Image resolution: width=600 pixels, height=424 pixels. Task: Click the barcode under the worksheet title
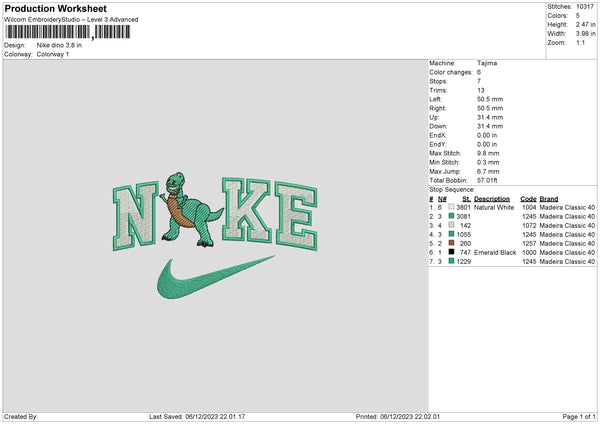pos(68,32)
